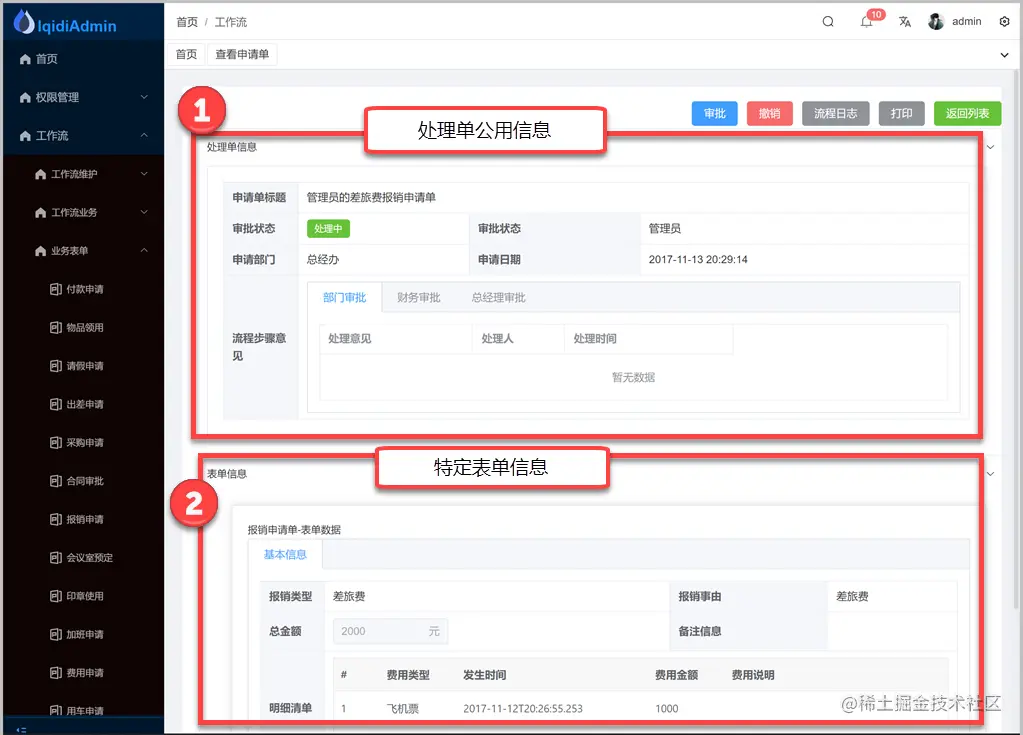This screenshot has height=735, width=1023.
Task: Click the 处理人 column header
Action: [518, 338]
